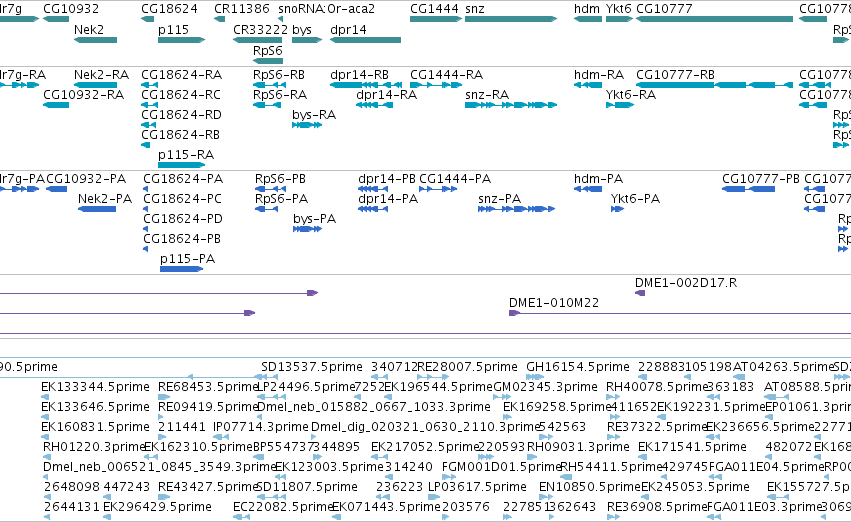Select the RpS6 gene below CR33222

pyautogui.click(x=268, y=60)
